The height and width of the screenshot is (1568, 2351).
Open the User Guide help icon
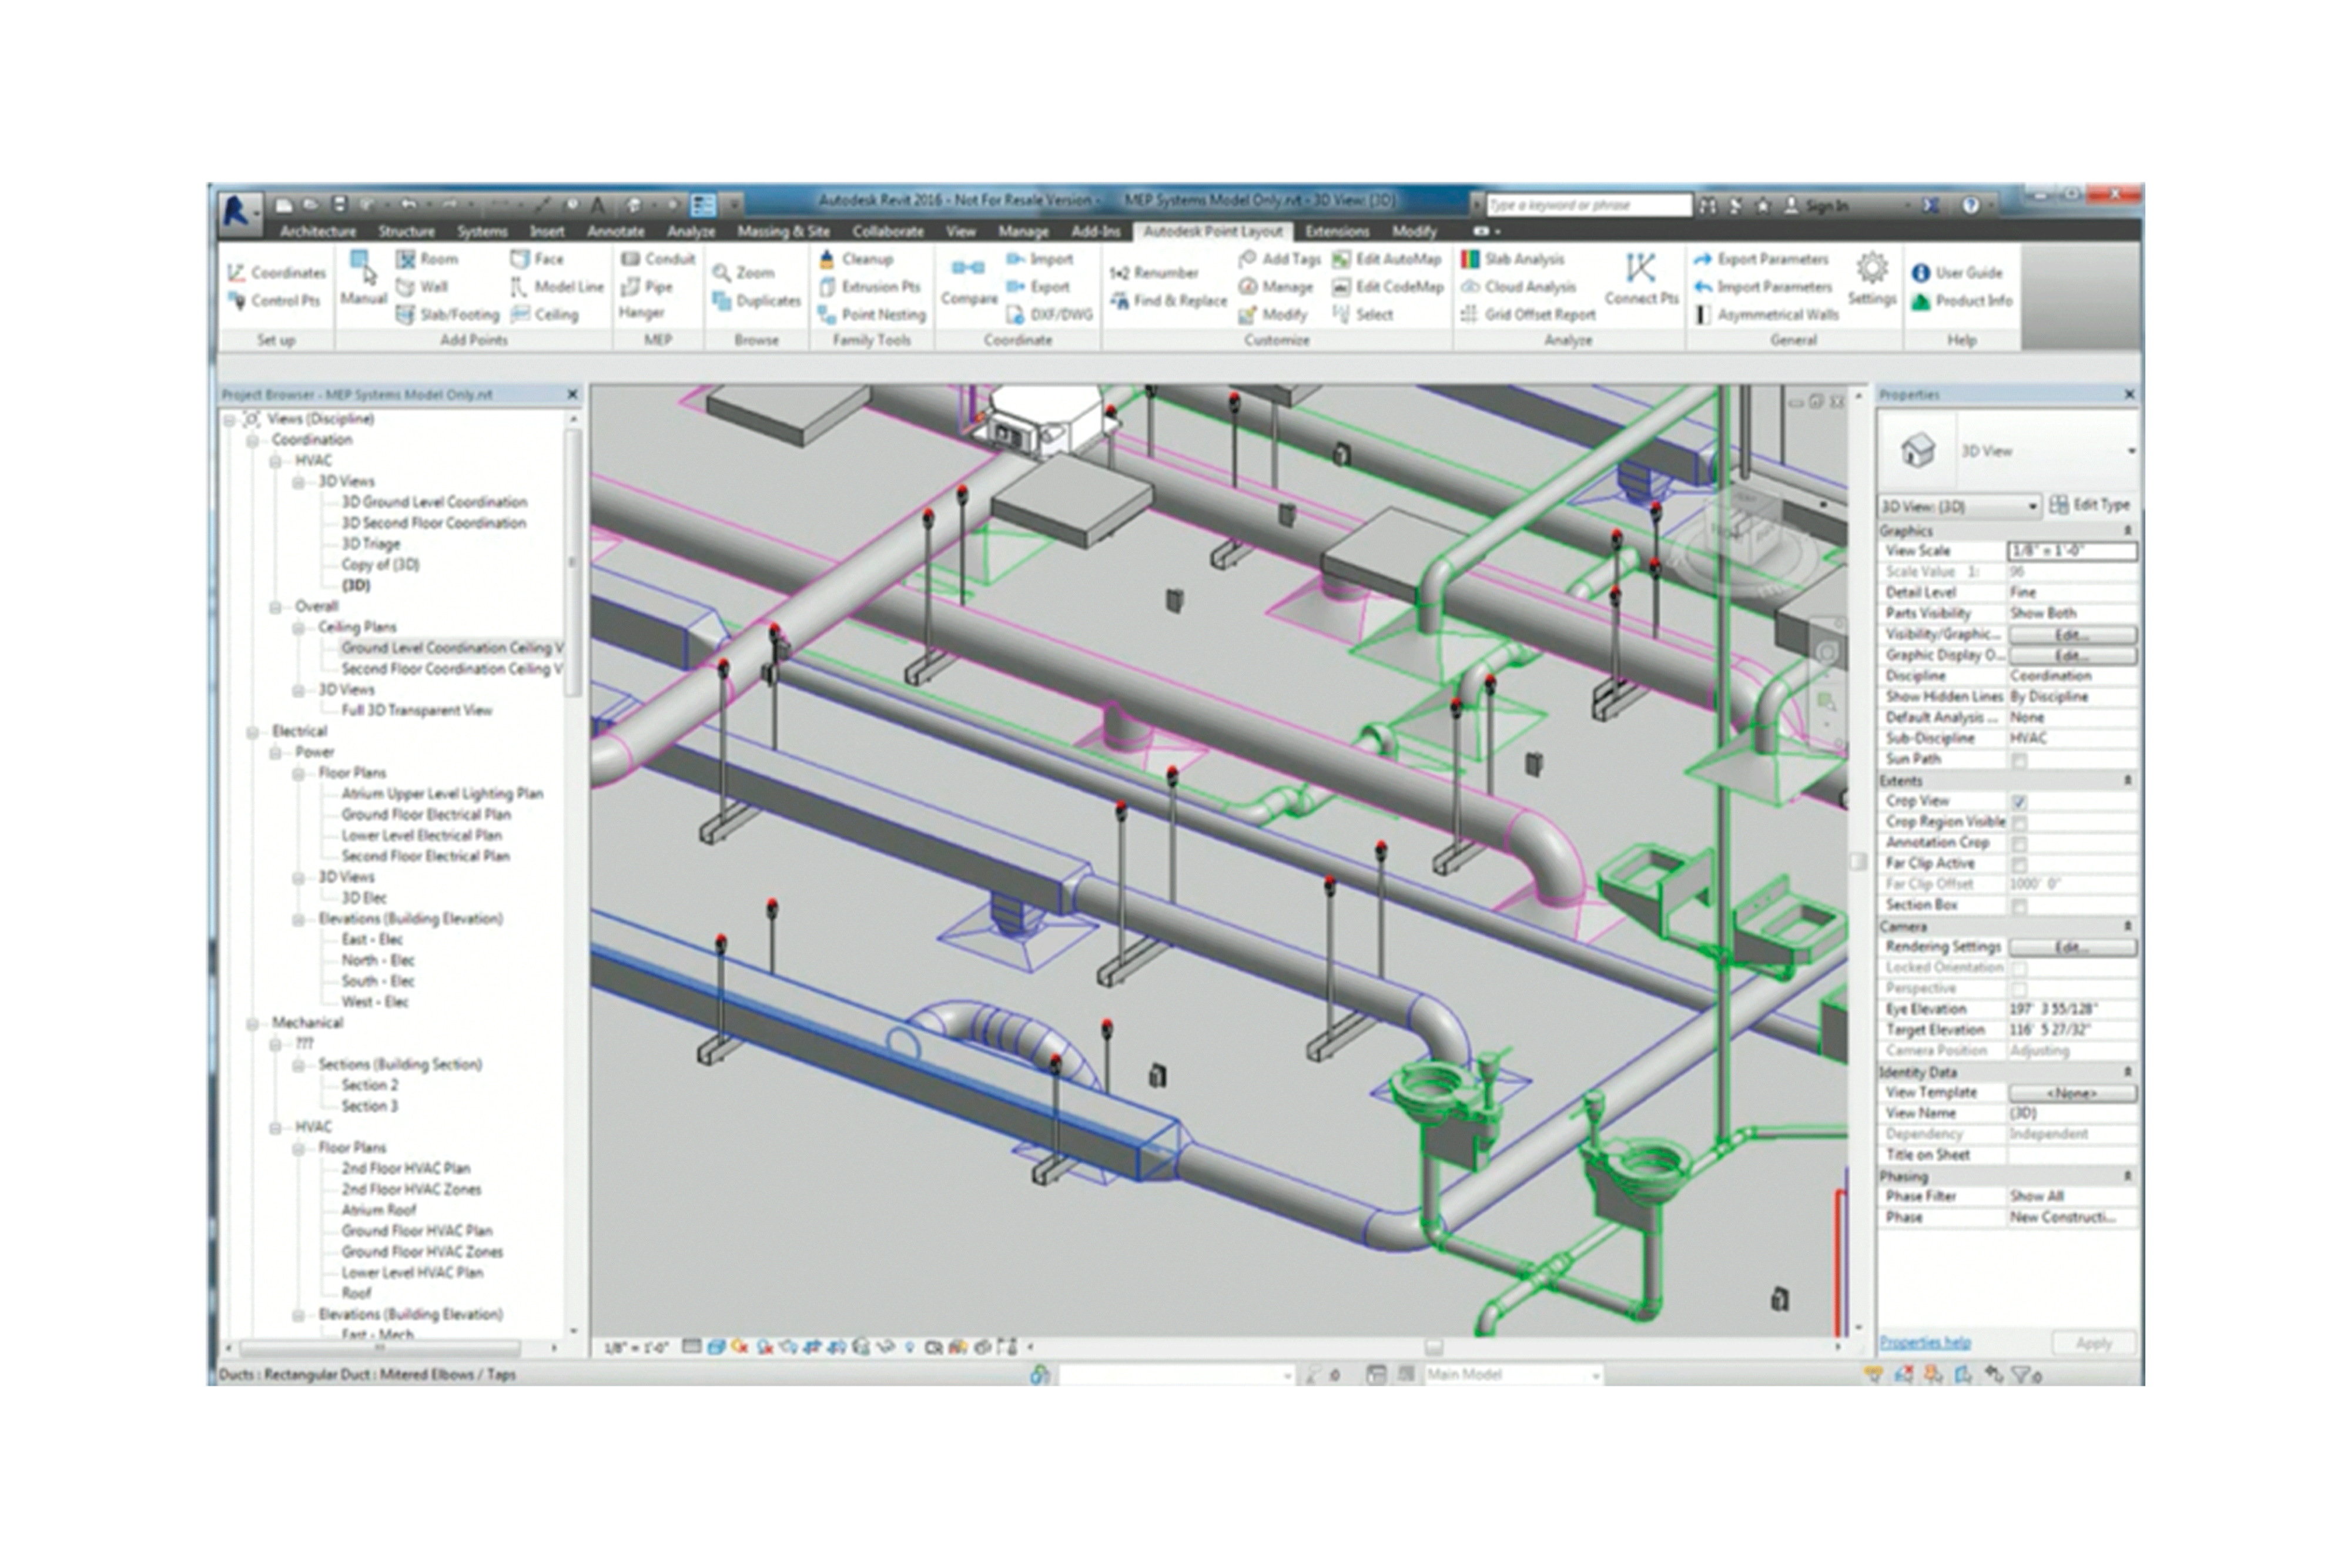(x=1921, y=272)
